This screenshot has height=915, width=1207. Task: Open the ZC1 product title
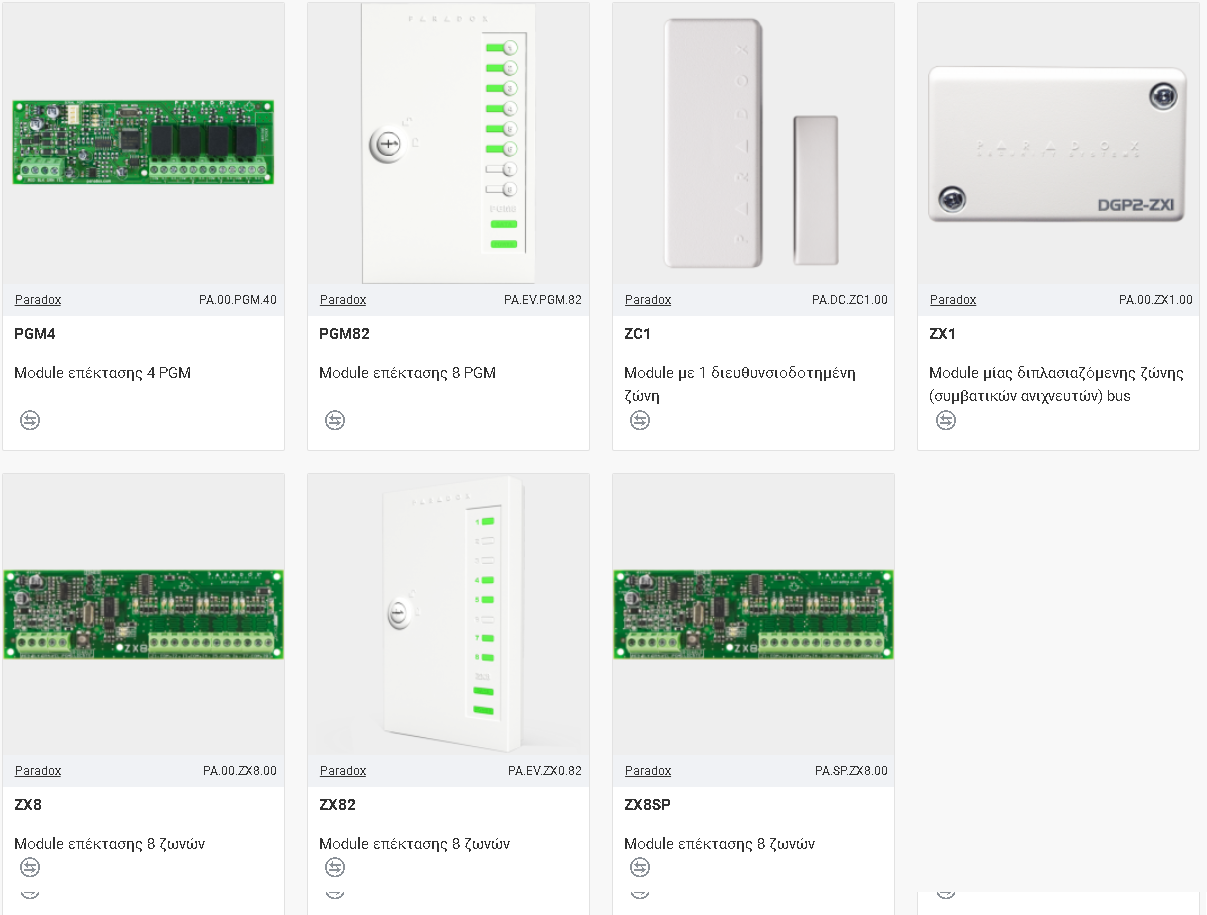[637, 334]
